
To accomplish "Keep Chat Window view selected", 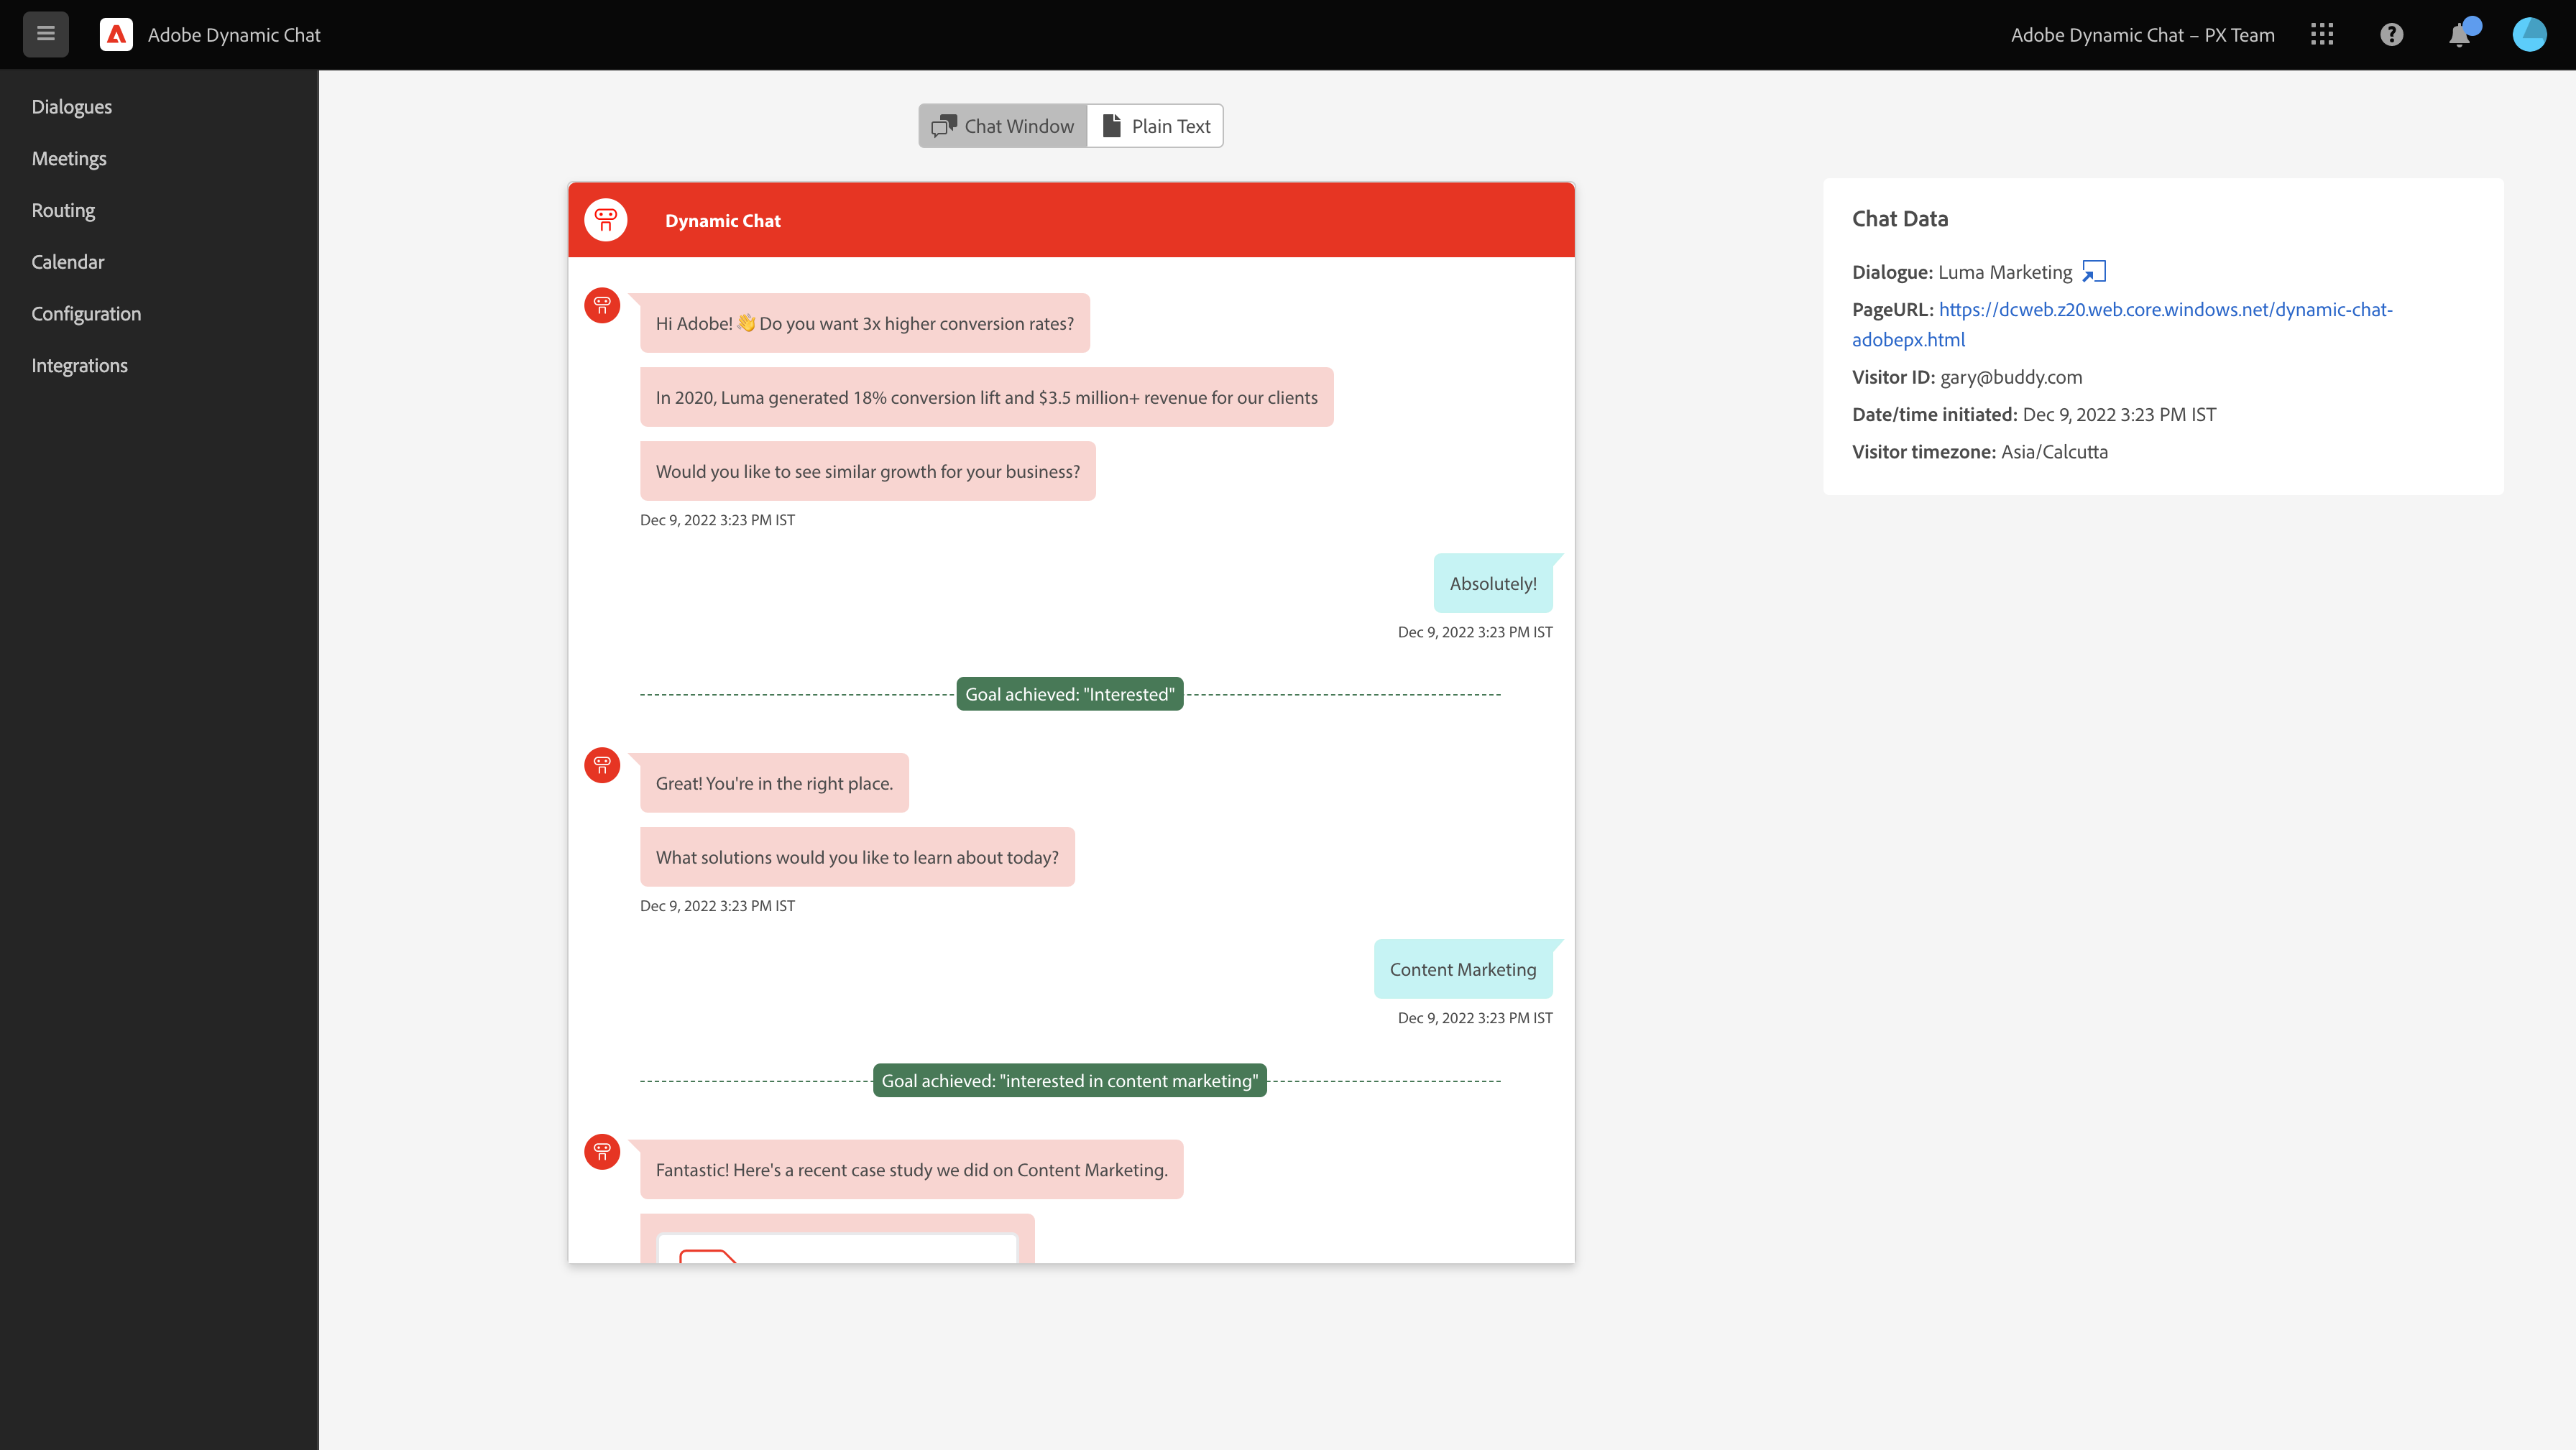I will (x=1001, y=126).
